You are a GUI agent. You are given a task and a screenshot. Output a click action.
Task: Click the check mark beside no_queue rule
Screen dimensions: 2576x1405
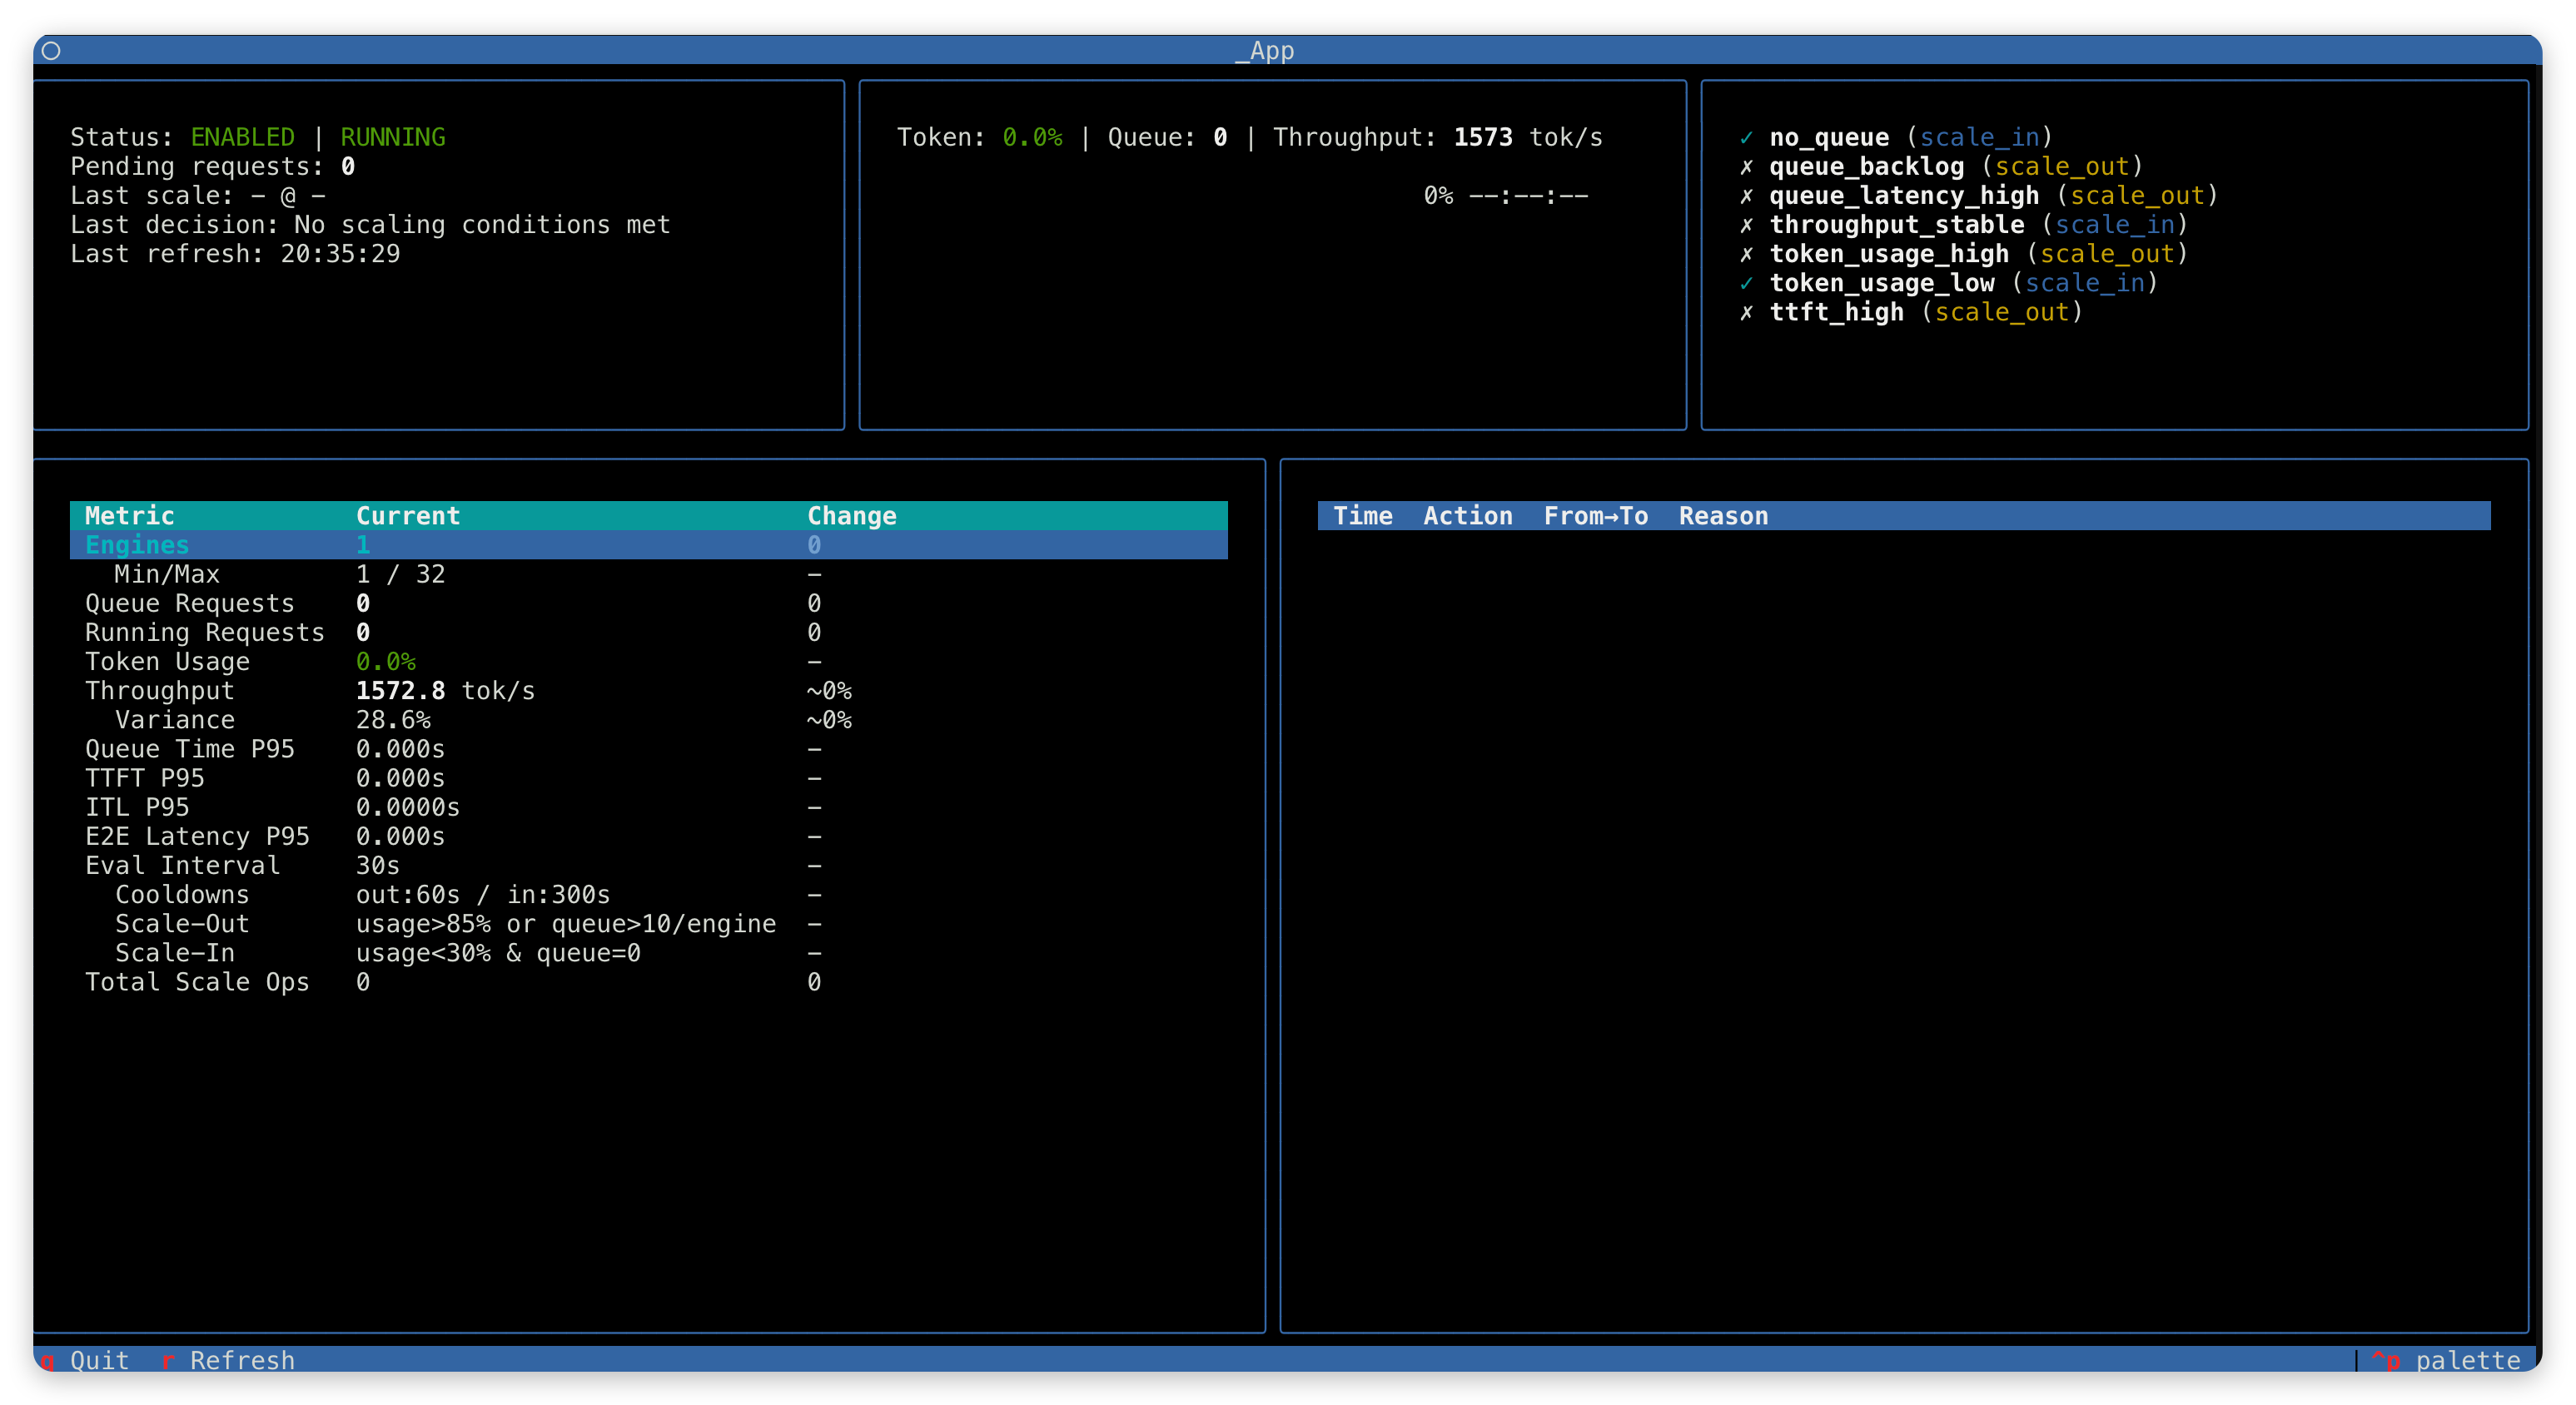pyautogui.click(x=1746, y=137)
